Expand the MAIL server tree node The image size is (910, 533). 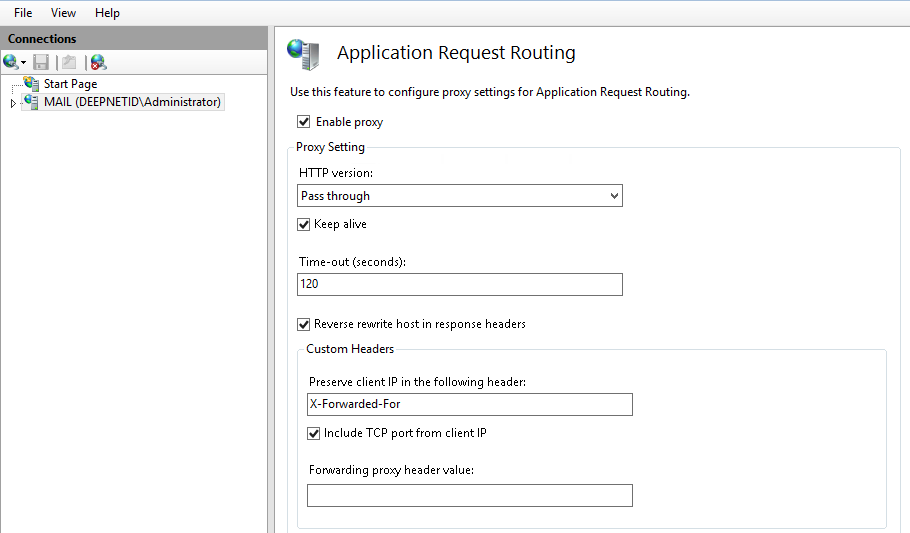point(13,103)
